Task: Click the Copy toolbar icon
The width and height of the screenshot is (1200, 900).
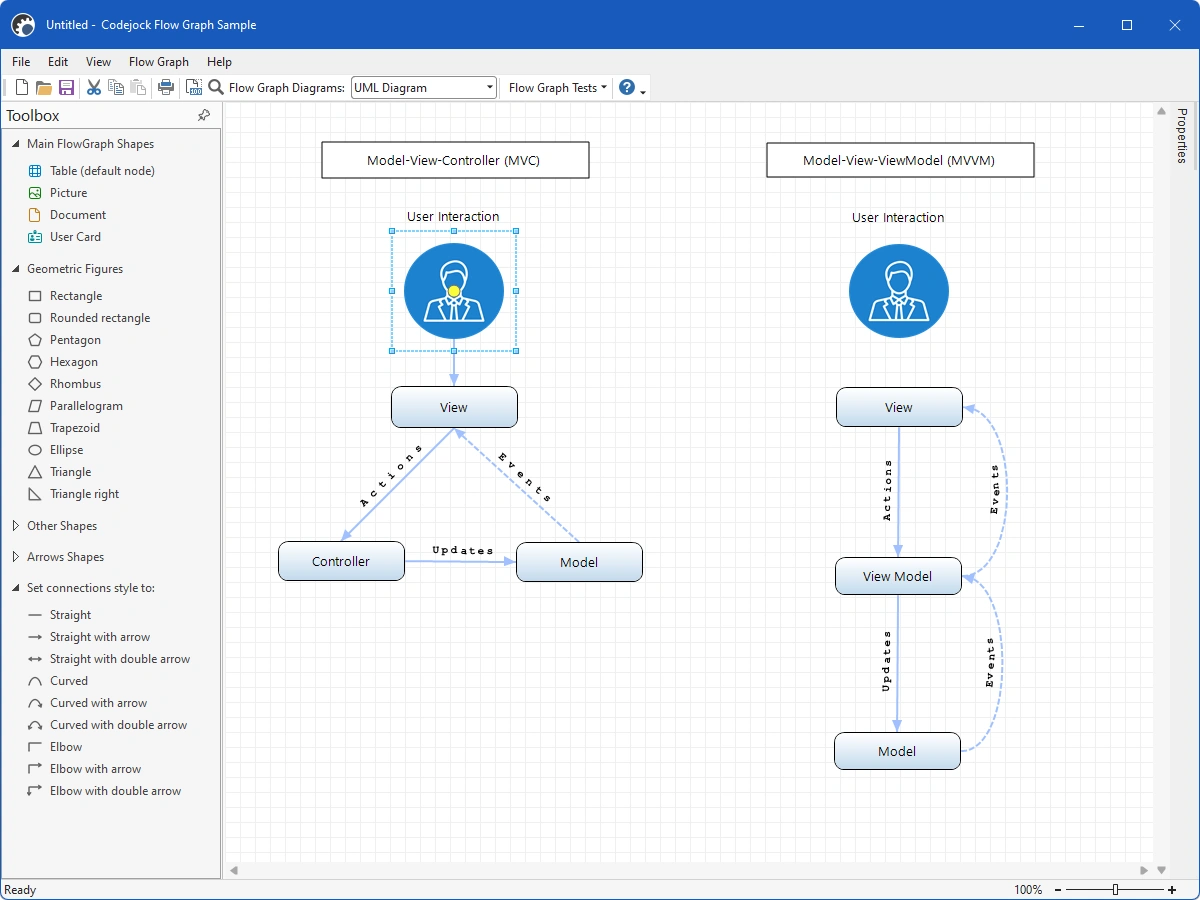Action: tap(116, 87)
